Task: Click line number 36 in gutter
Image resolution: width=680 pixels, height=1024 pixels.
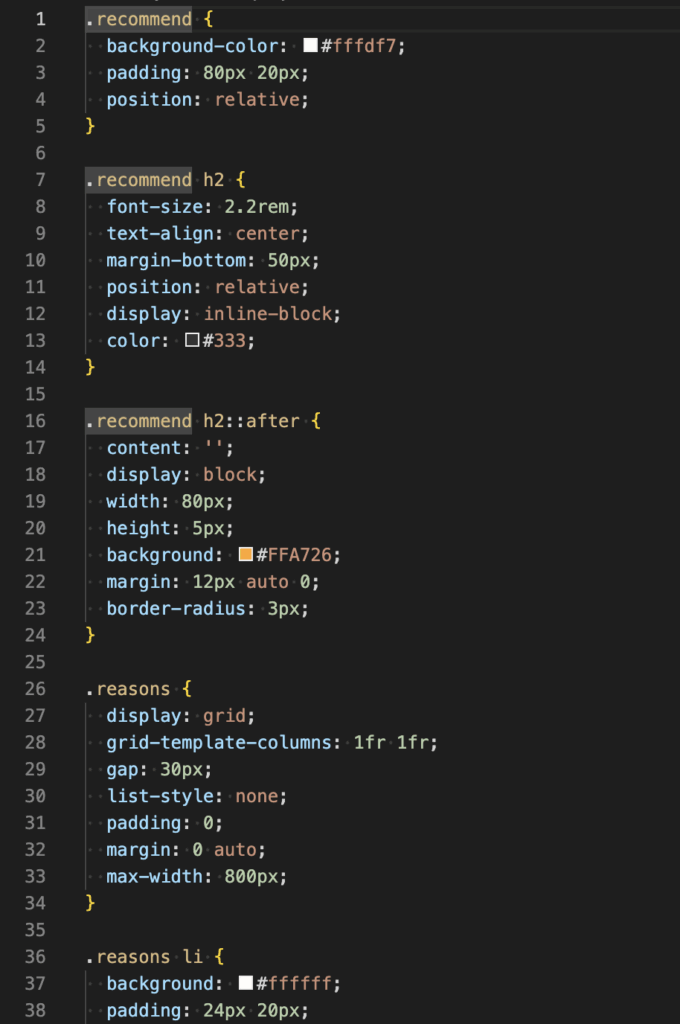Action: pyautogui.click(x=35, y=956)
